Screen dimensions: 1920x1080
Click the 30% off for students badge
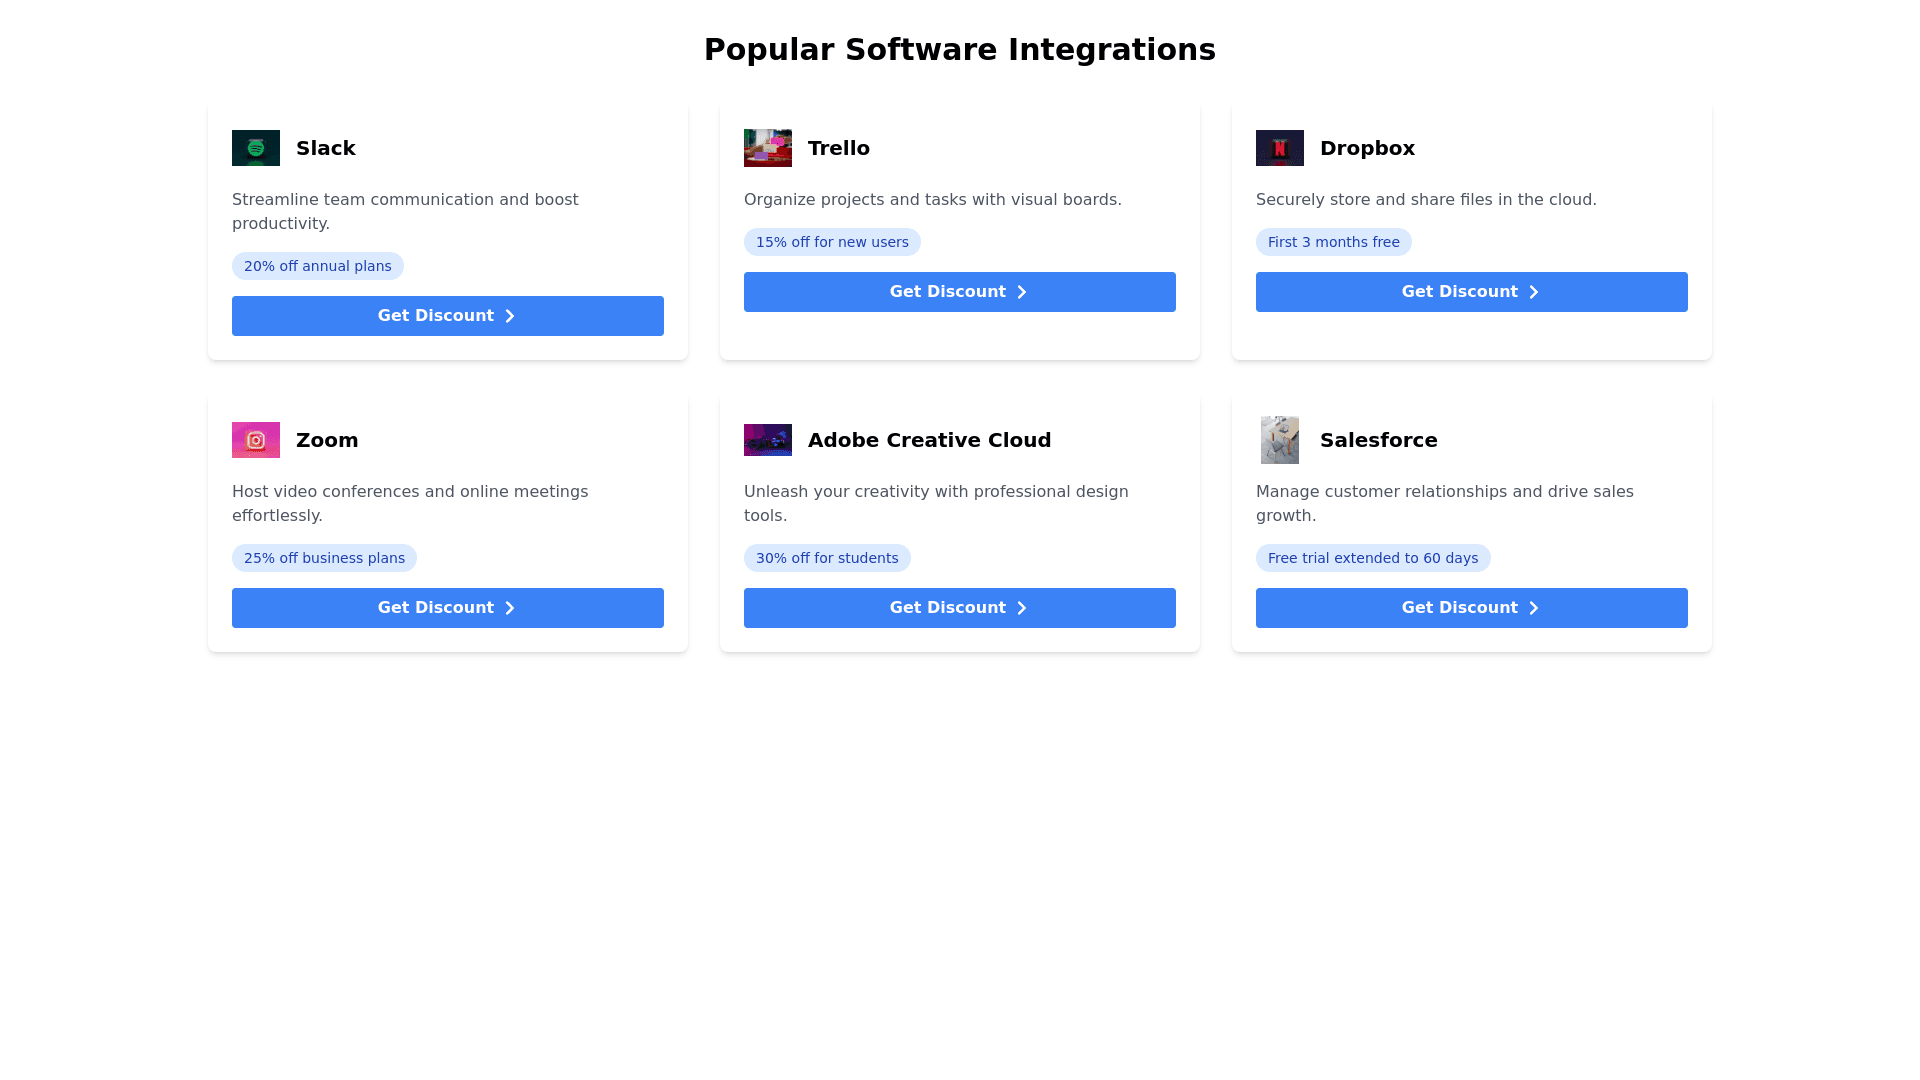827,558
